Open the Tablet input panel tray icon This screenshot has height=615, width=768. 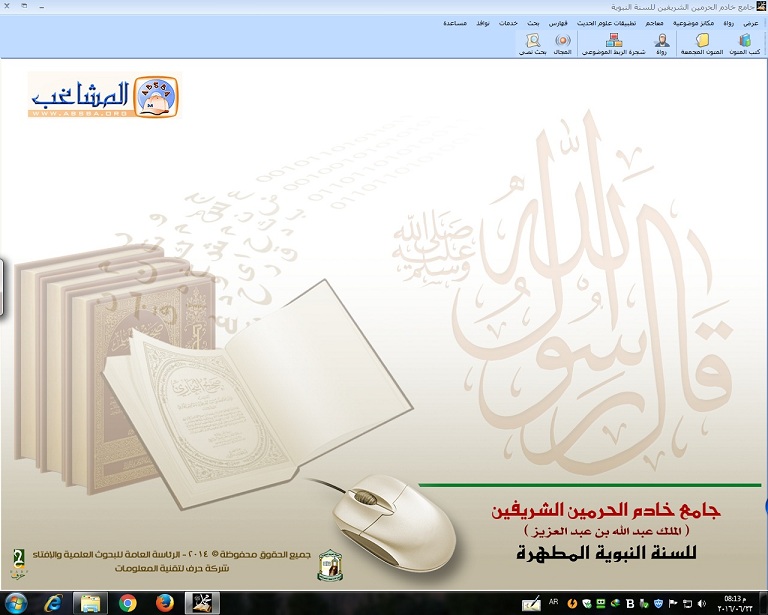tap(531, 603)
